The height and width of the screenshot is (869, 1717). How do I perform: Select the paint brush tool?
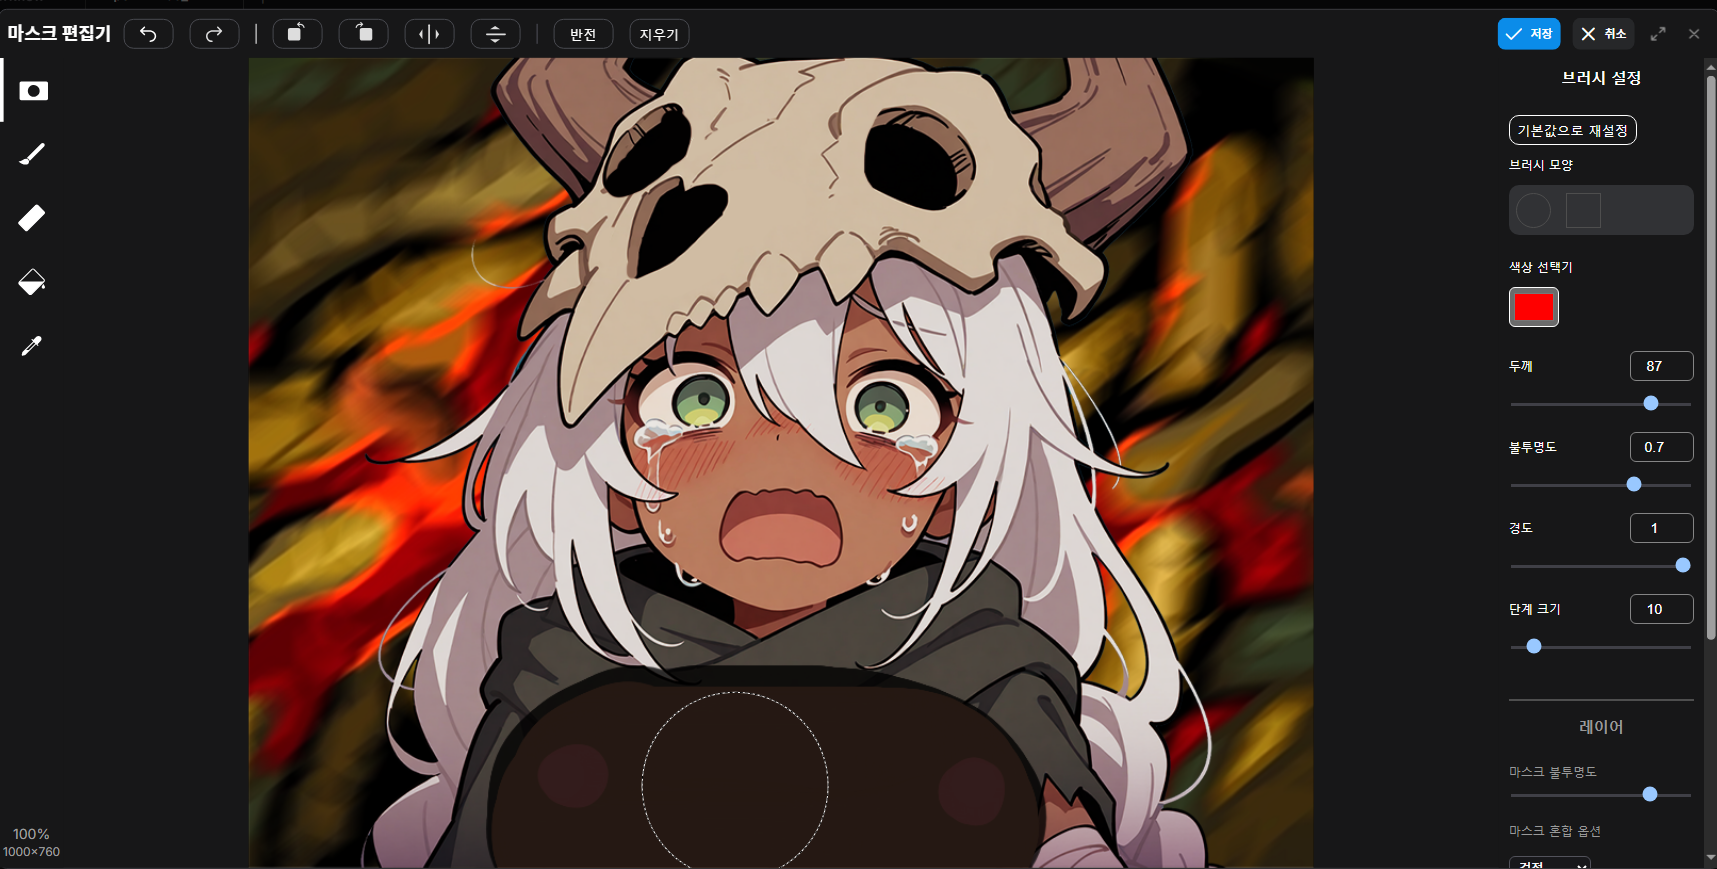[x=32, y=154]
